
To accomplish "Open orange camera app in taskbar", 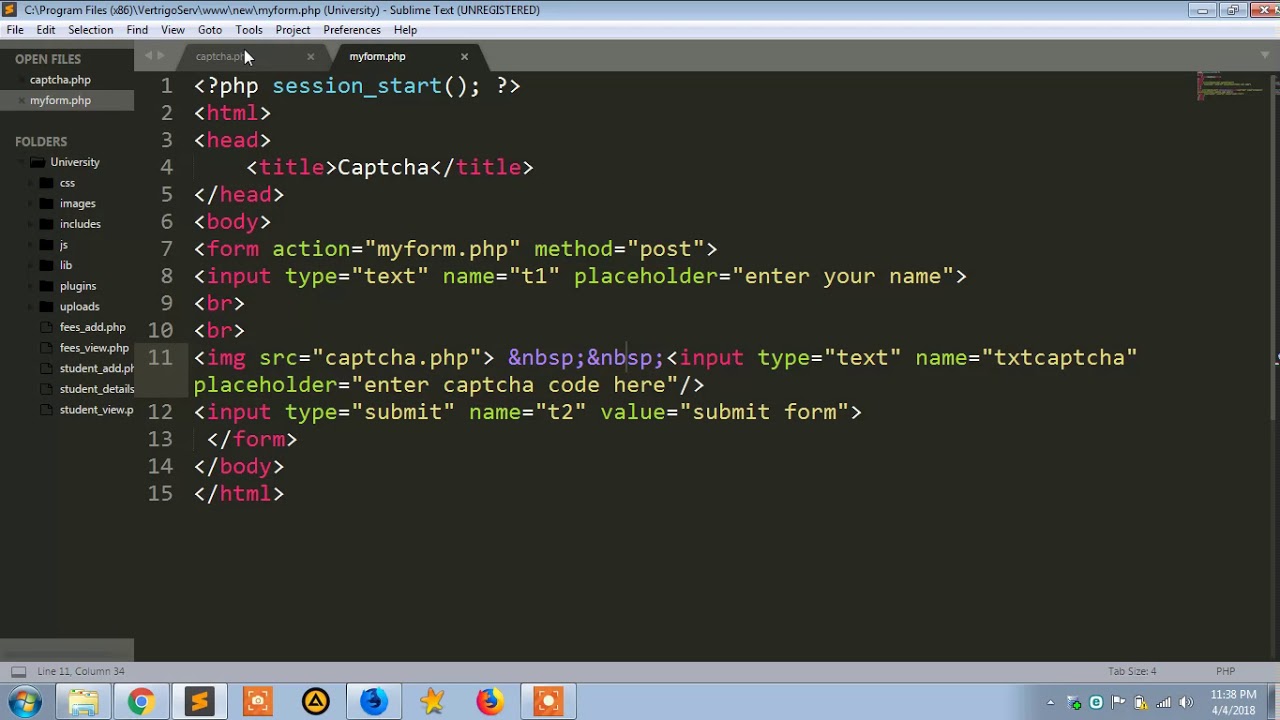I will (x=257, y=702).
